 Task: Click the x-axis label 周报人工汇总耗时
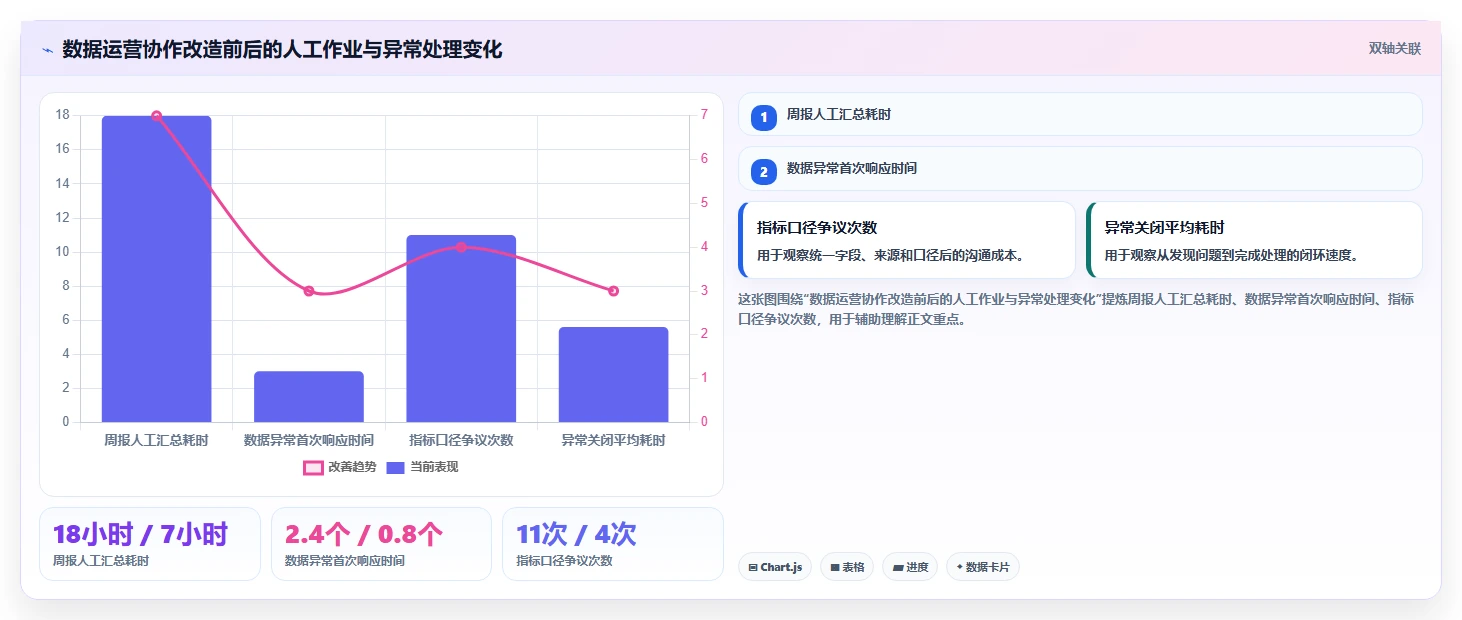pyautogui.click(x=156, y=440)
